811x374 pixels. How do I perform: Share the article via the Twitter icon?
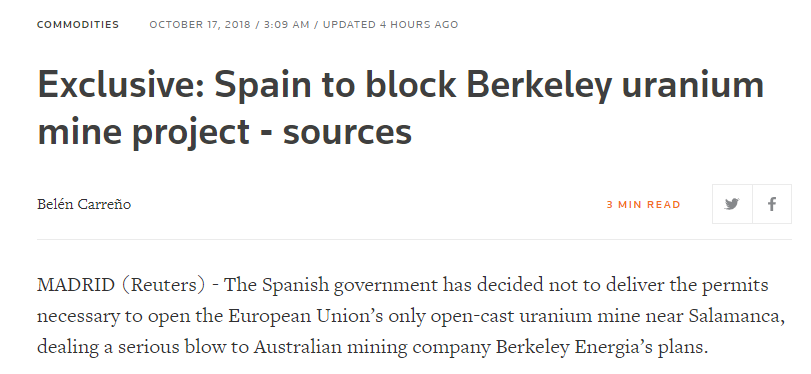pos(732,204)
